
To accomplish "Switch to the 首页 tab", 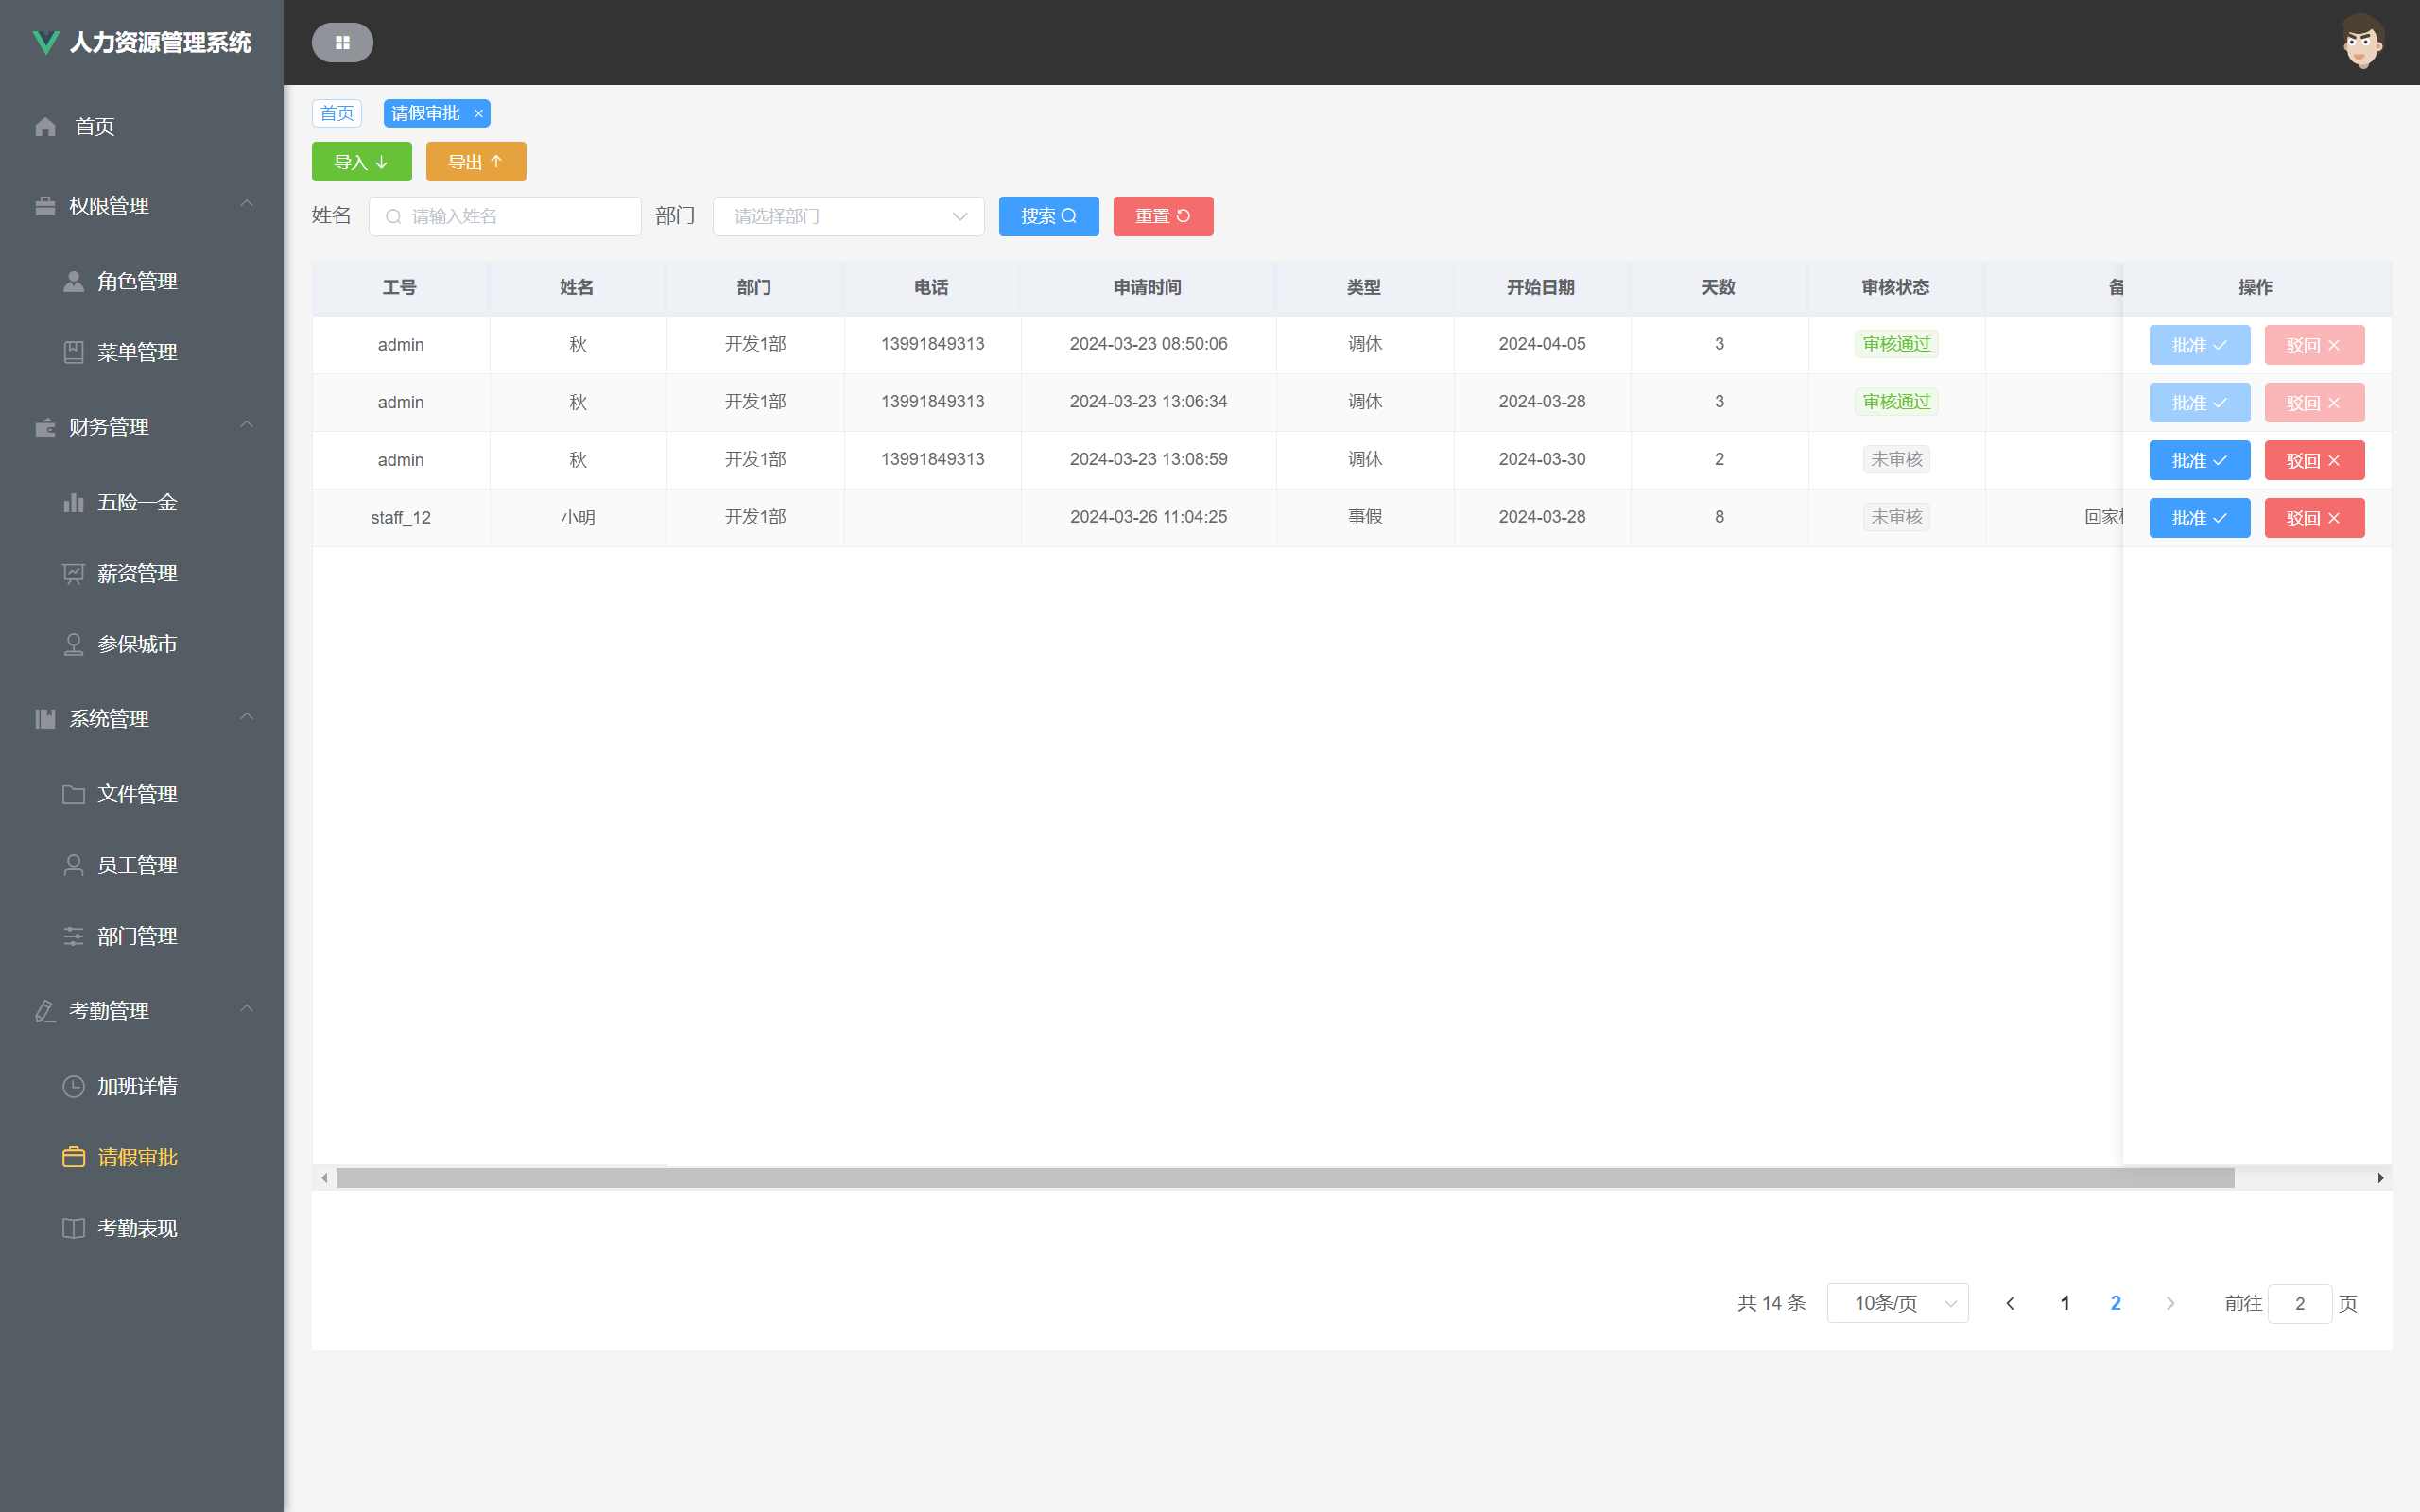I will (x=337, y=113).
